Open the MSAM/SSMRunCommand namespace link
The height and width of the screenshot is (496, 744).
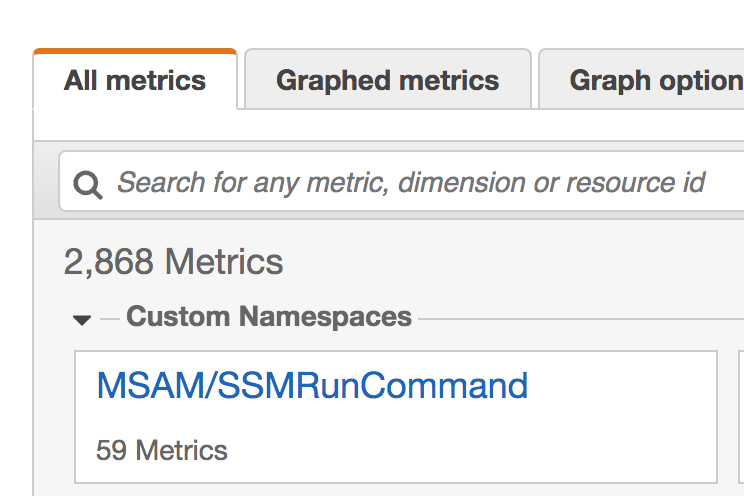pos(312,385)
